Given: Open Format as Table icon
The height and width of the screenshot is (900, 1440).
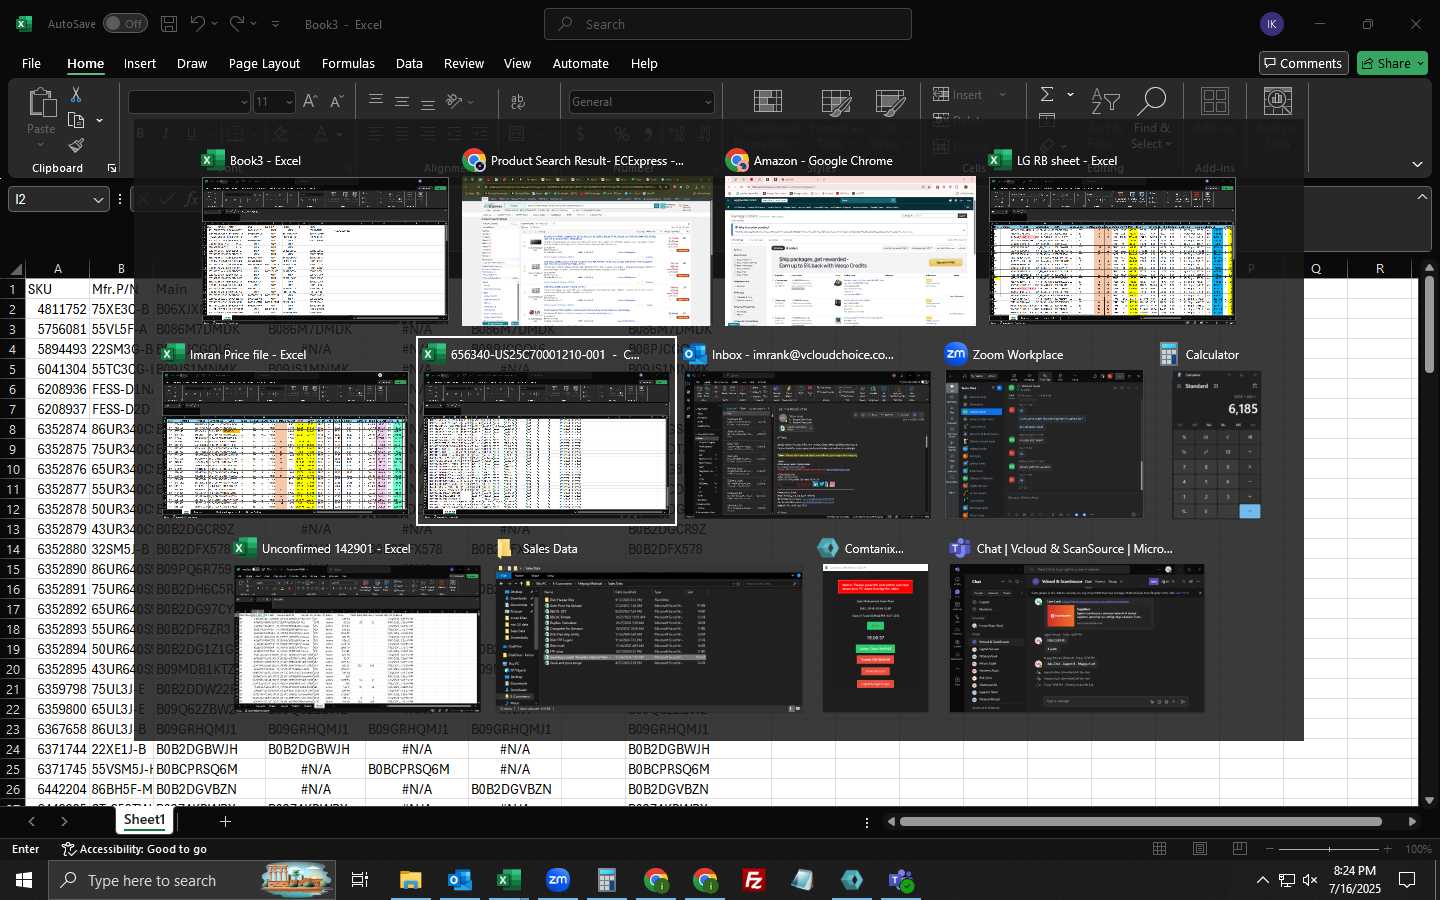Looking at the screenshot, I should (x=836, y=102).
